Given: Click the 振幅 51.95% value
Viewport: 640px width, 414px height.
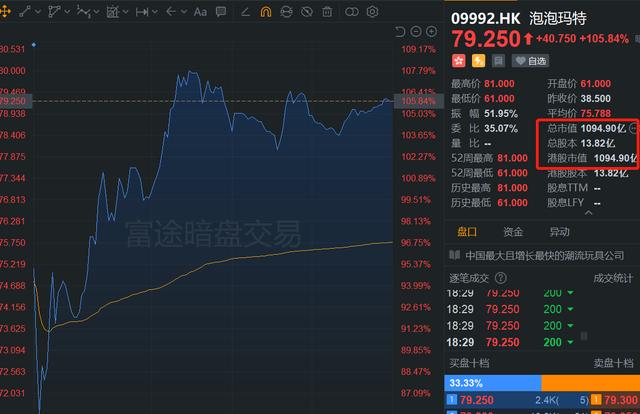Looking at the screenshot, I should pyautogui.click(x=501, y=113).
